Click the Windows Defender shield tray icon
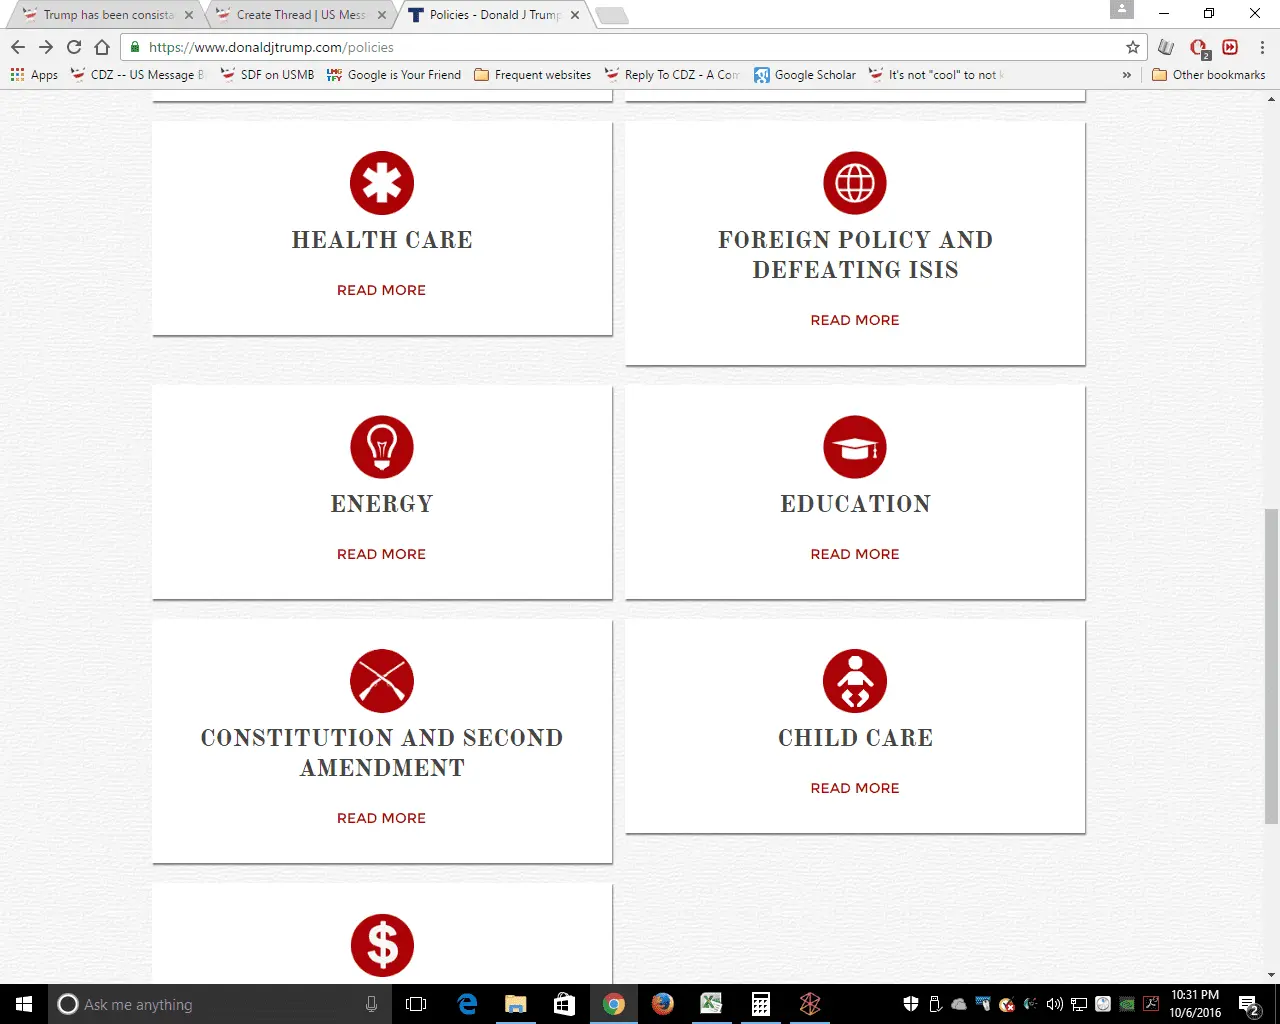The height and width of the screenshot is (1024, 1280). click(911, 1004)
